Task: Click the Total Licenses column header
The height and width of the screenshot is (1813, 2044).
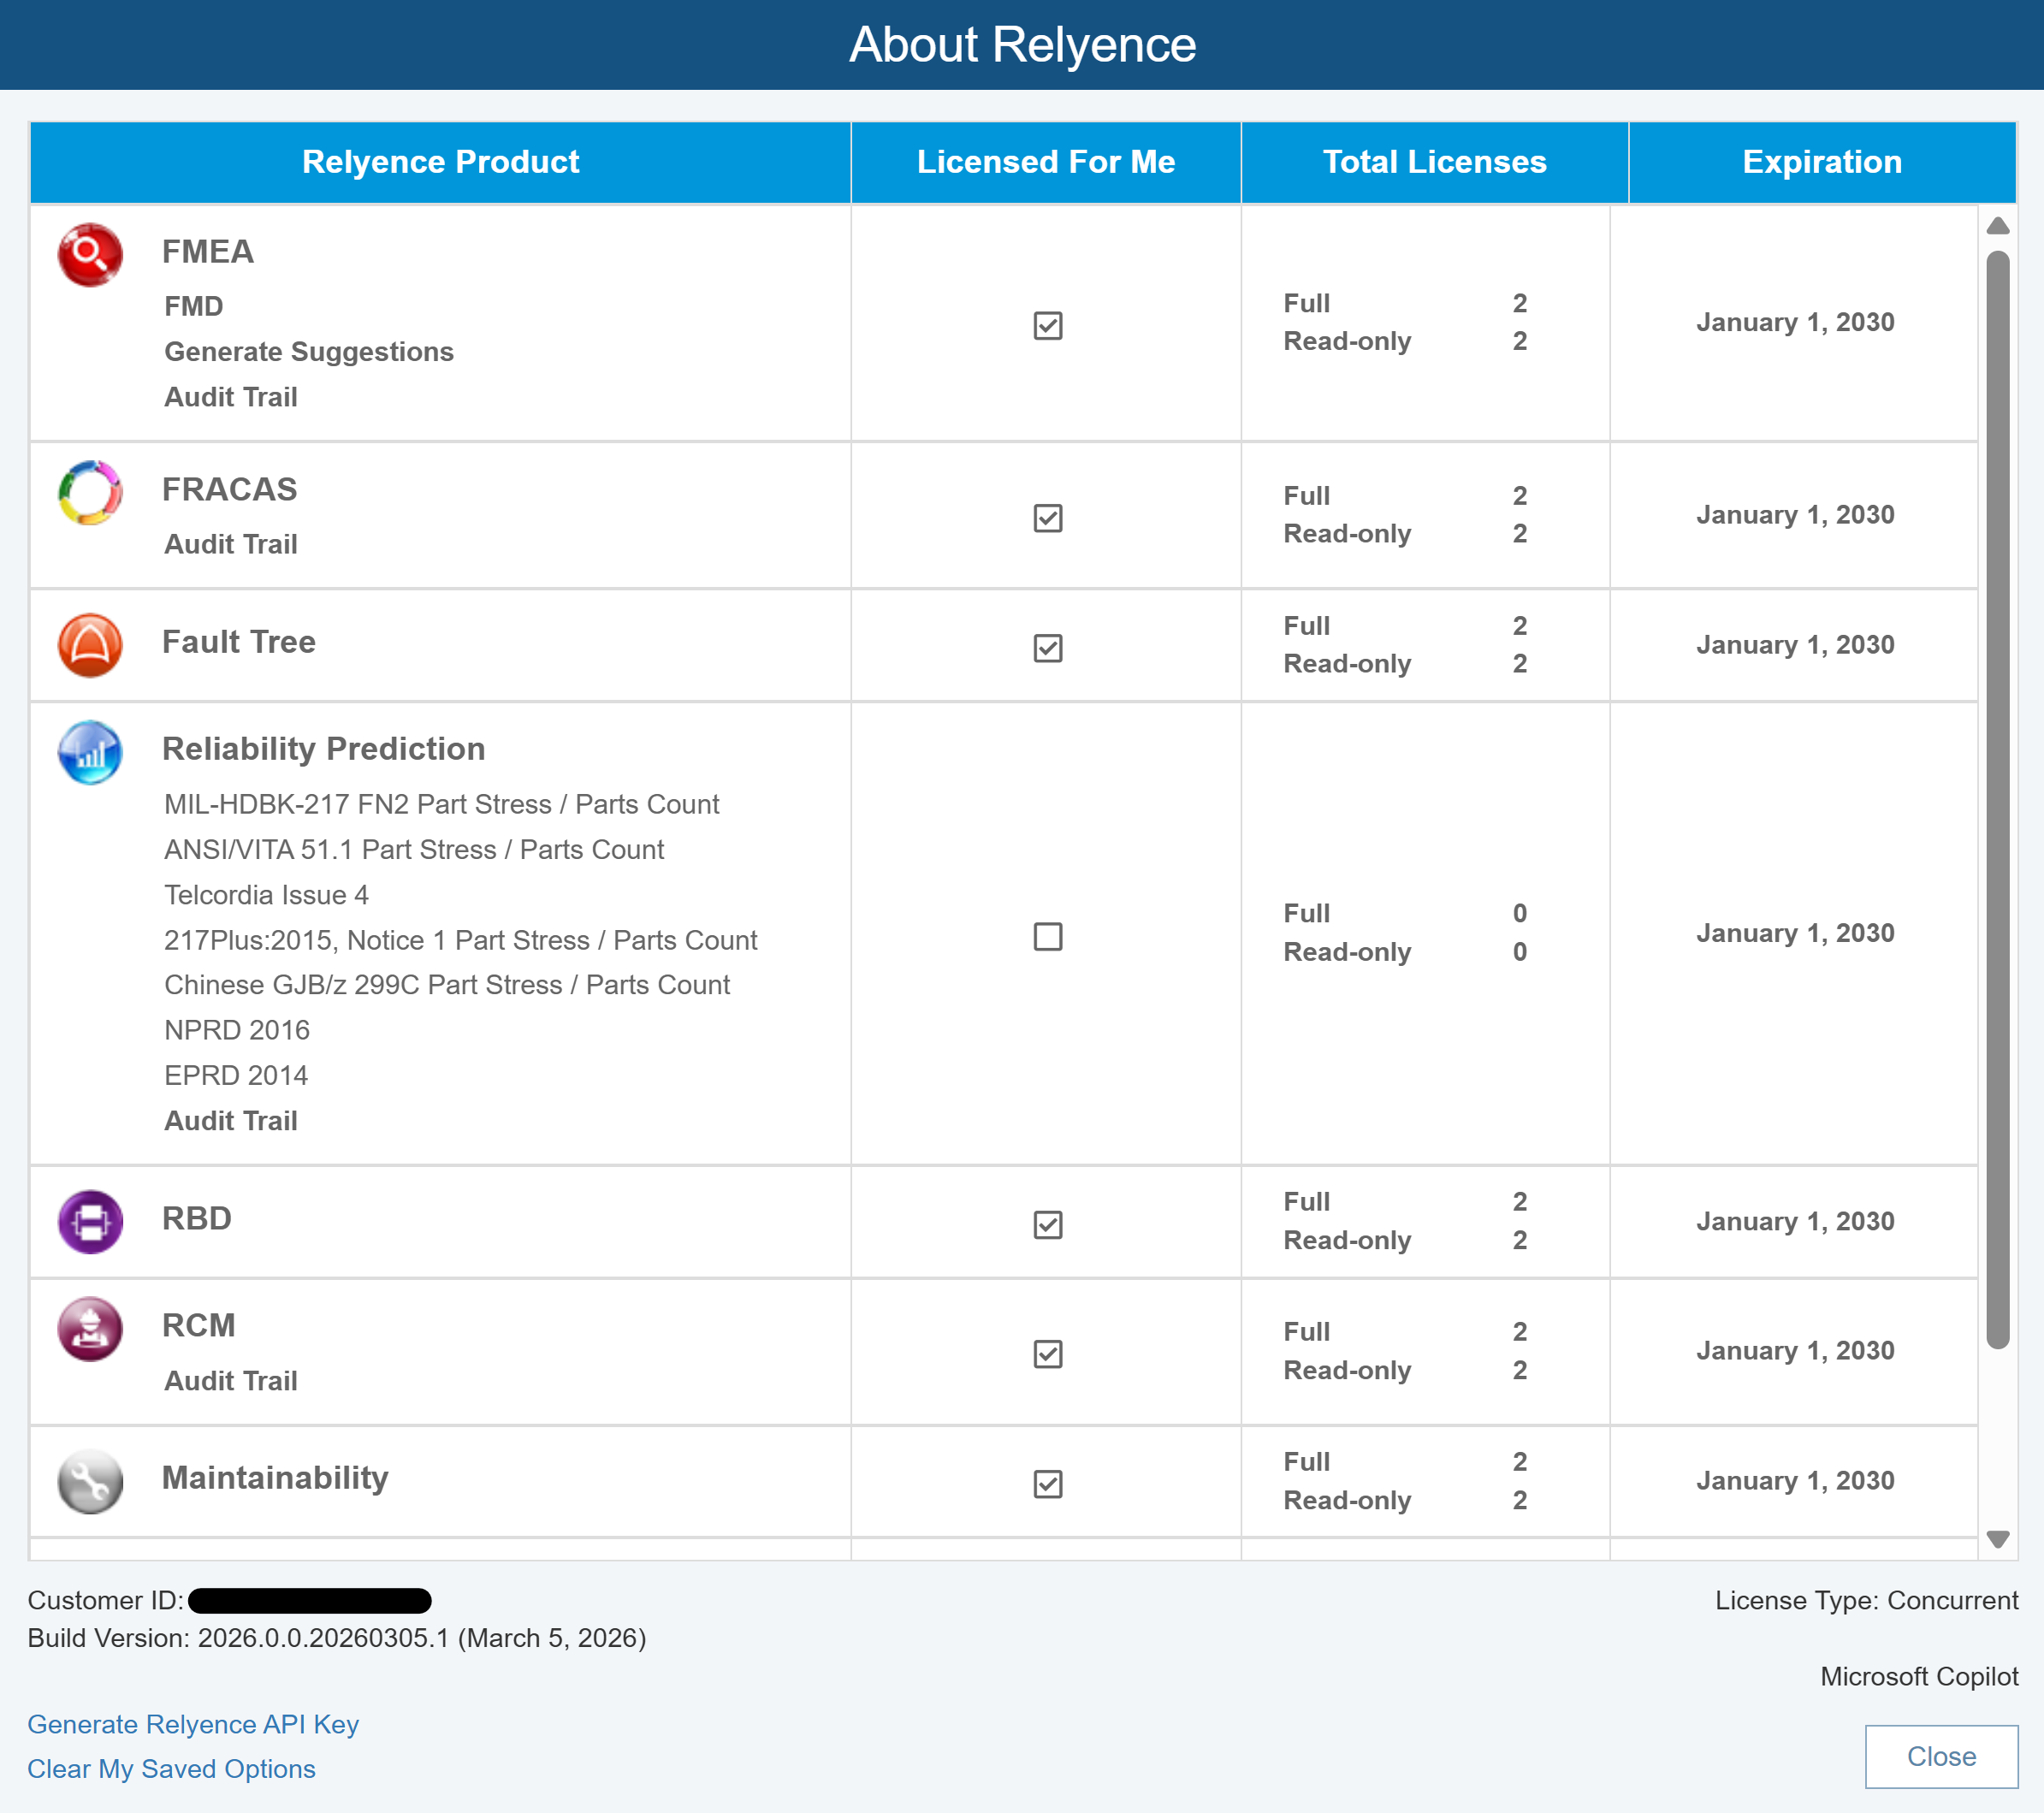Action: [1434, 162]
